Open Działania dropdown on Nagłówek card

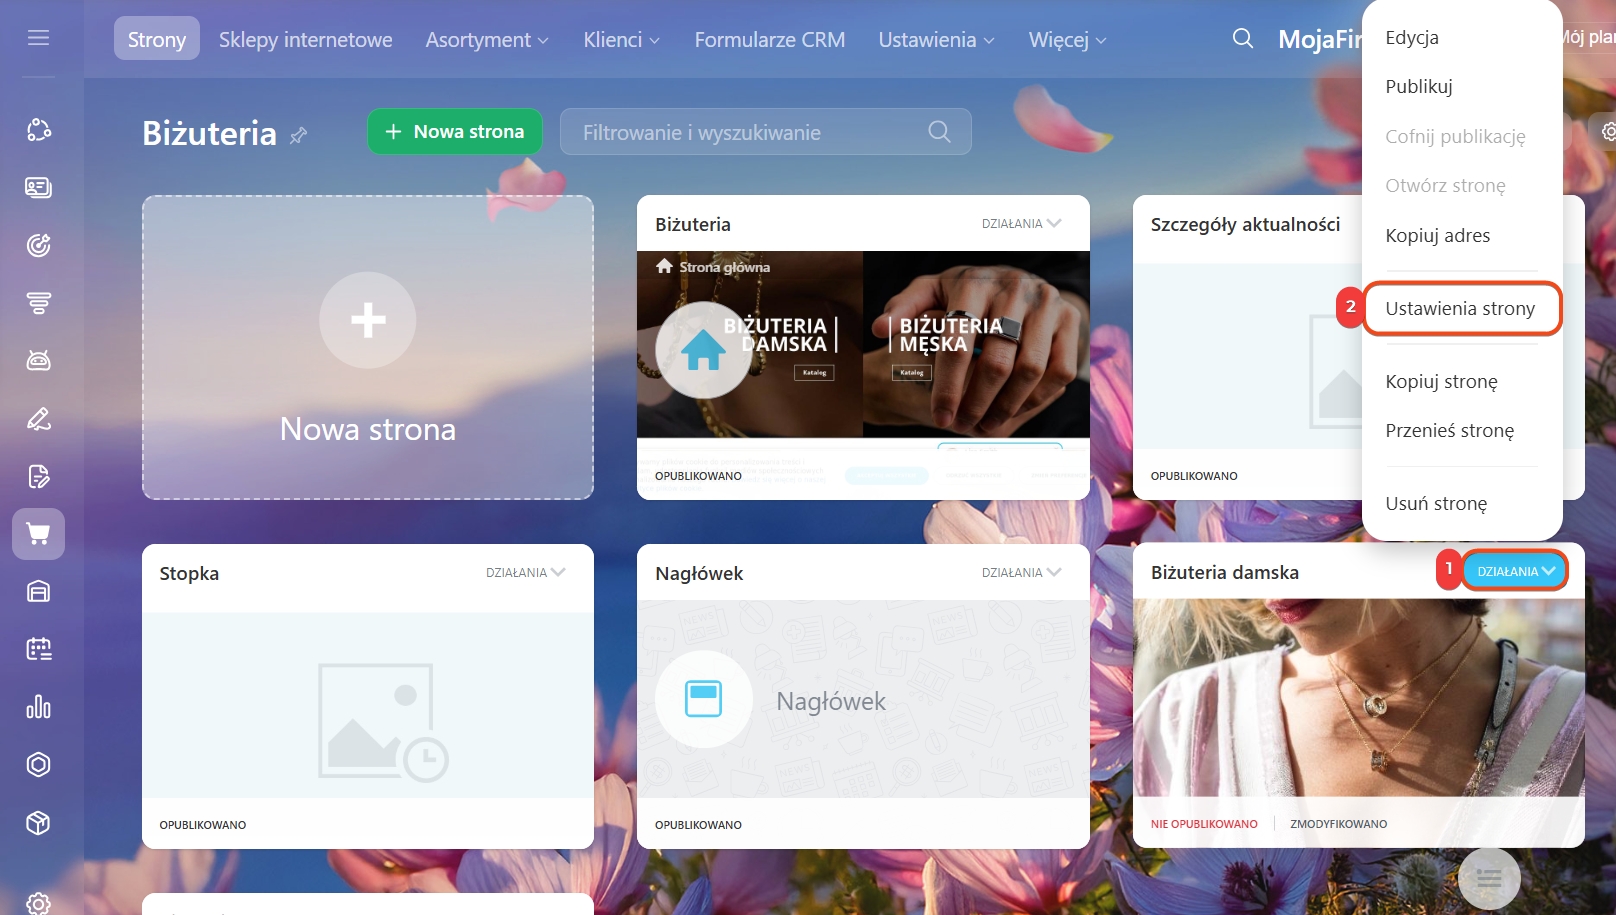point(1021,573)
